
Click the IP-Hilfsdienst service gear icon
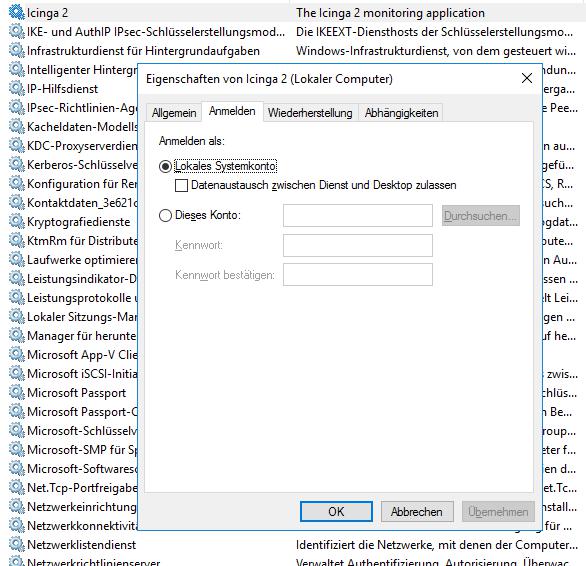click(x=17, y=89)
